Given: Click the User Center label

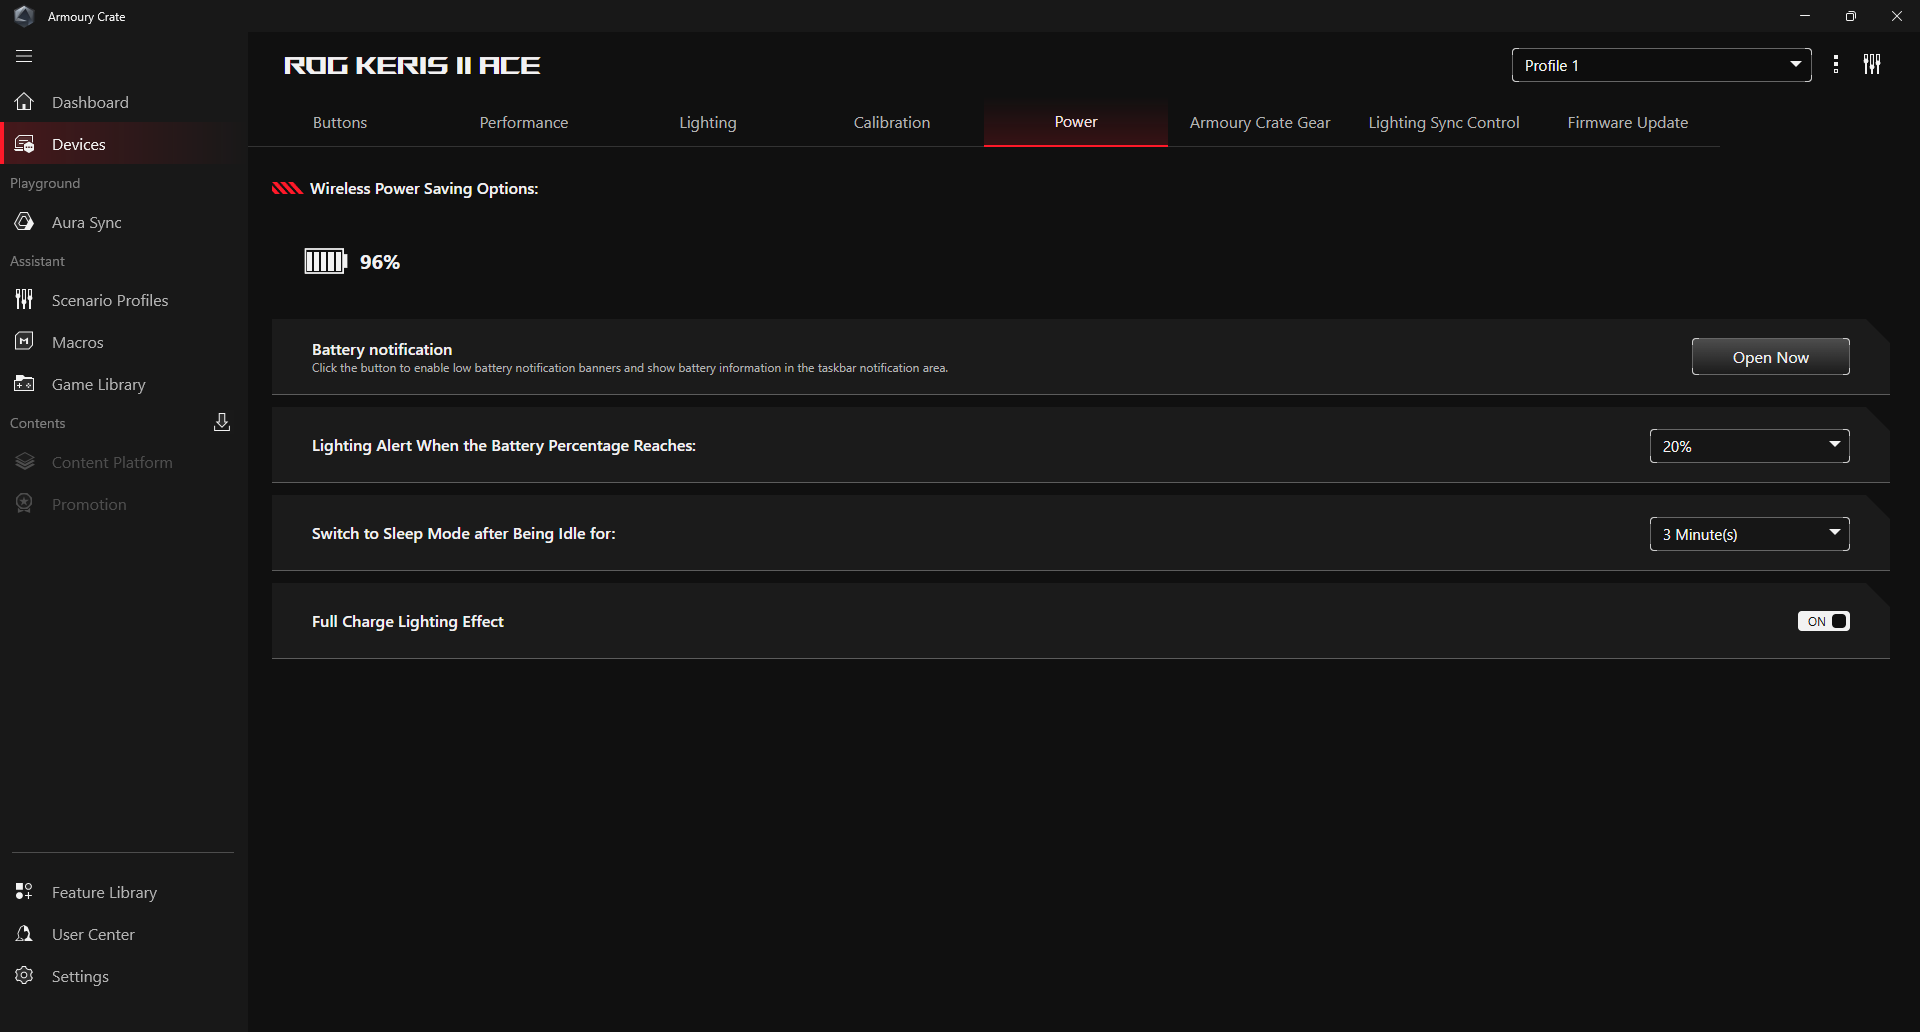Looking at the screenshot, I should point(93,934).
